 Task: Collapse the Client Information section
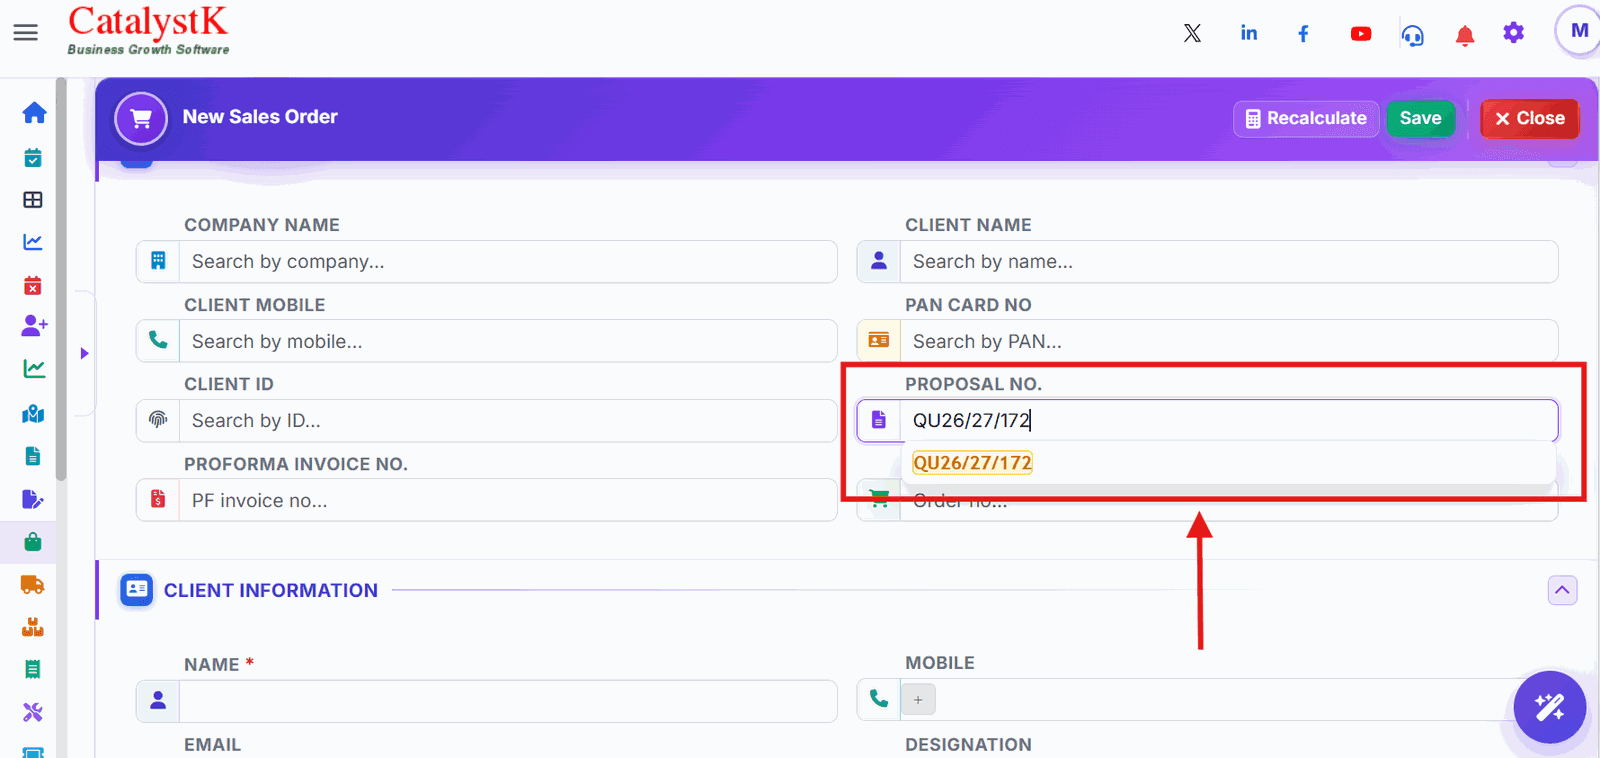pyautogui.click(x=1562, y=590)
